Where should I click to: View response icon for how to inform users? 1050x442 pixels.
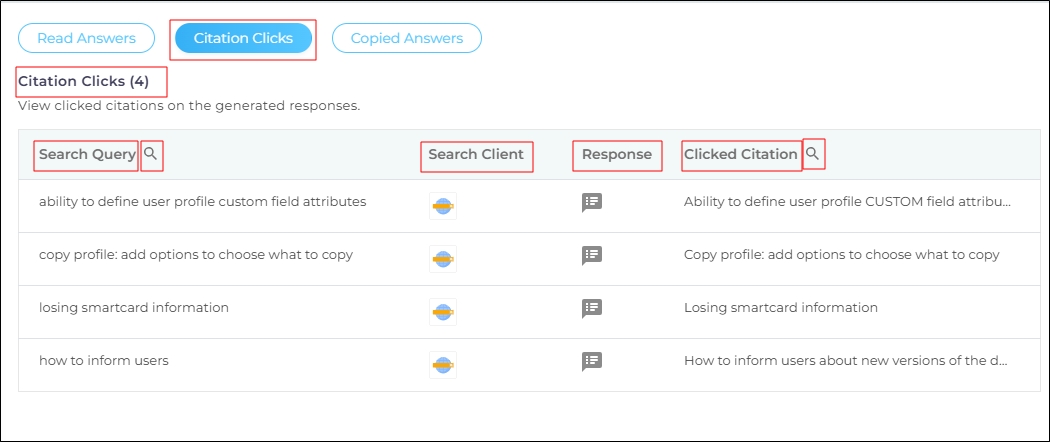point(592,361)
